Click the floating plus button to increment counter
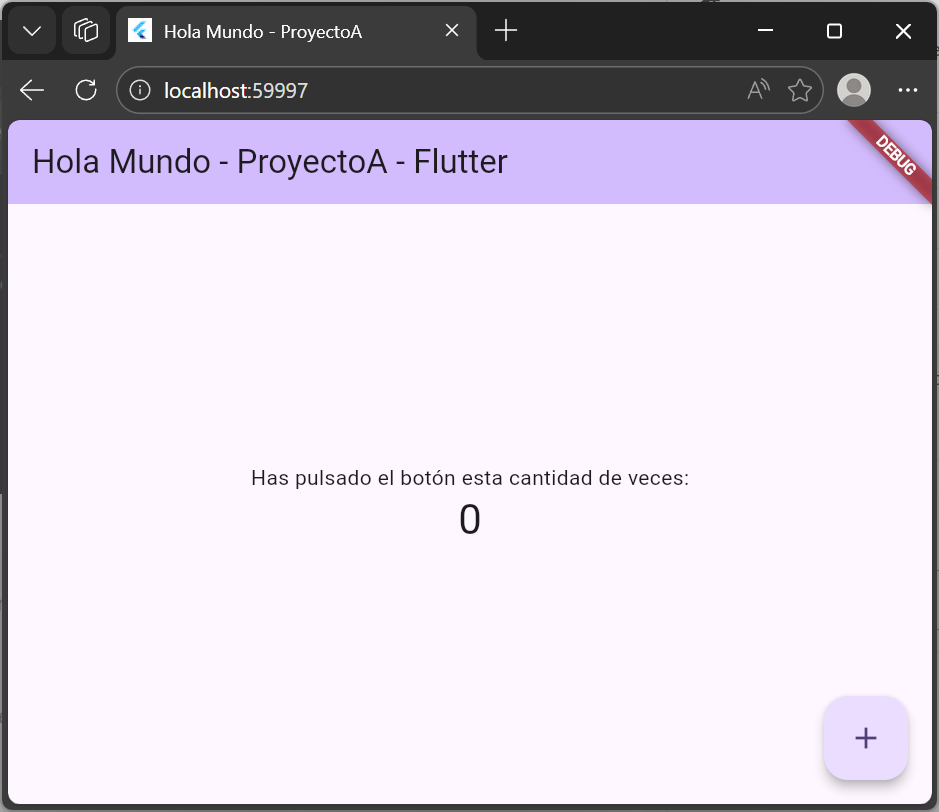This screenshot has height=812, width=939. [x=865, y=738]
